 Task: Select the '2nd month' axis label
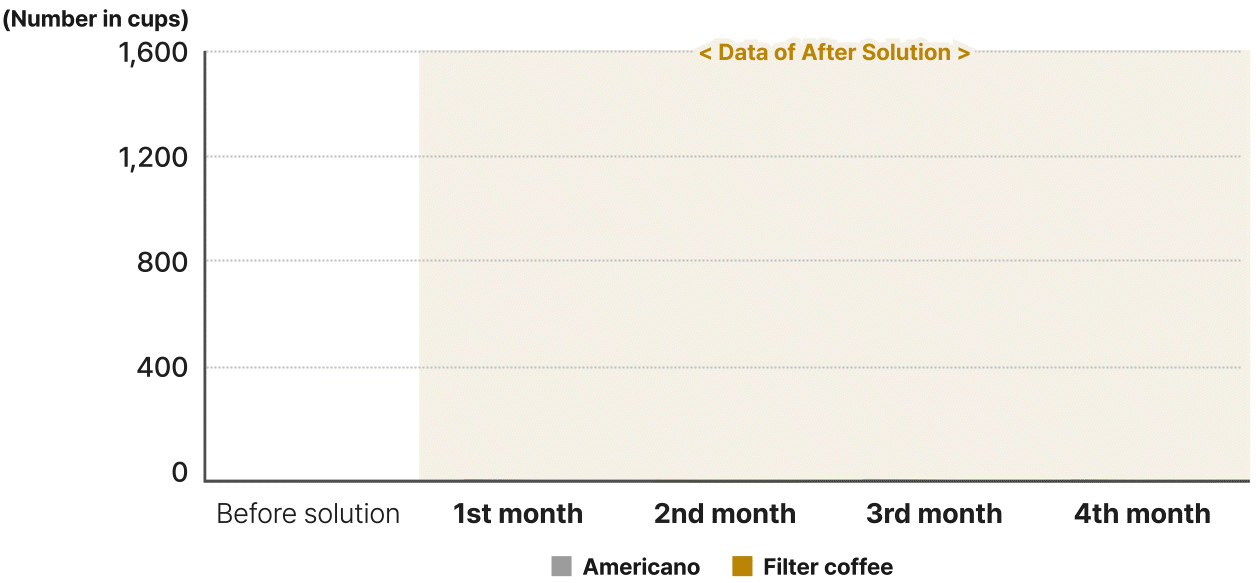pyautogui.click(x=725, y=514)
